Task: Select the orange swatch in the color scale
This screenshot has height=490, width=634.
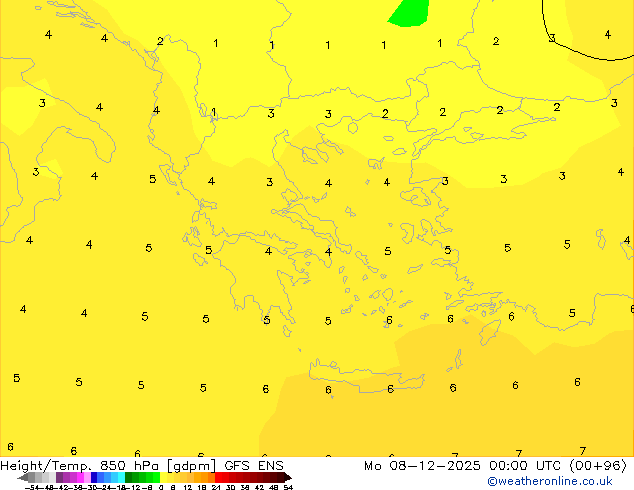Action: click(x=205, y=477)
